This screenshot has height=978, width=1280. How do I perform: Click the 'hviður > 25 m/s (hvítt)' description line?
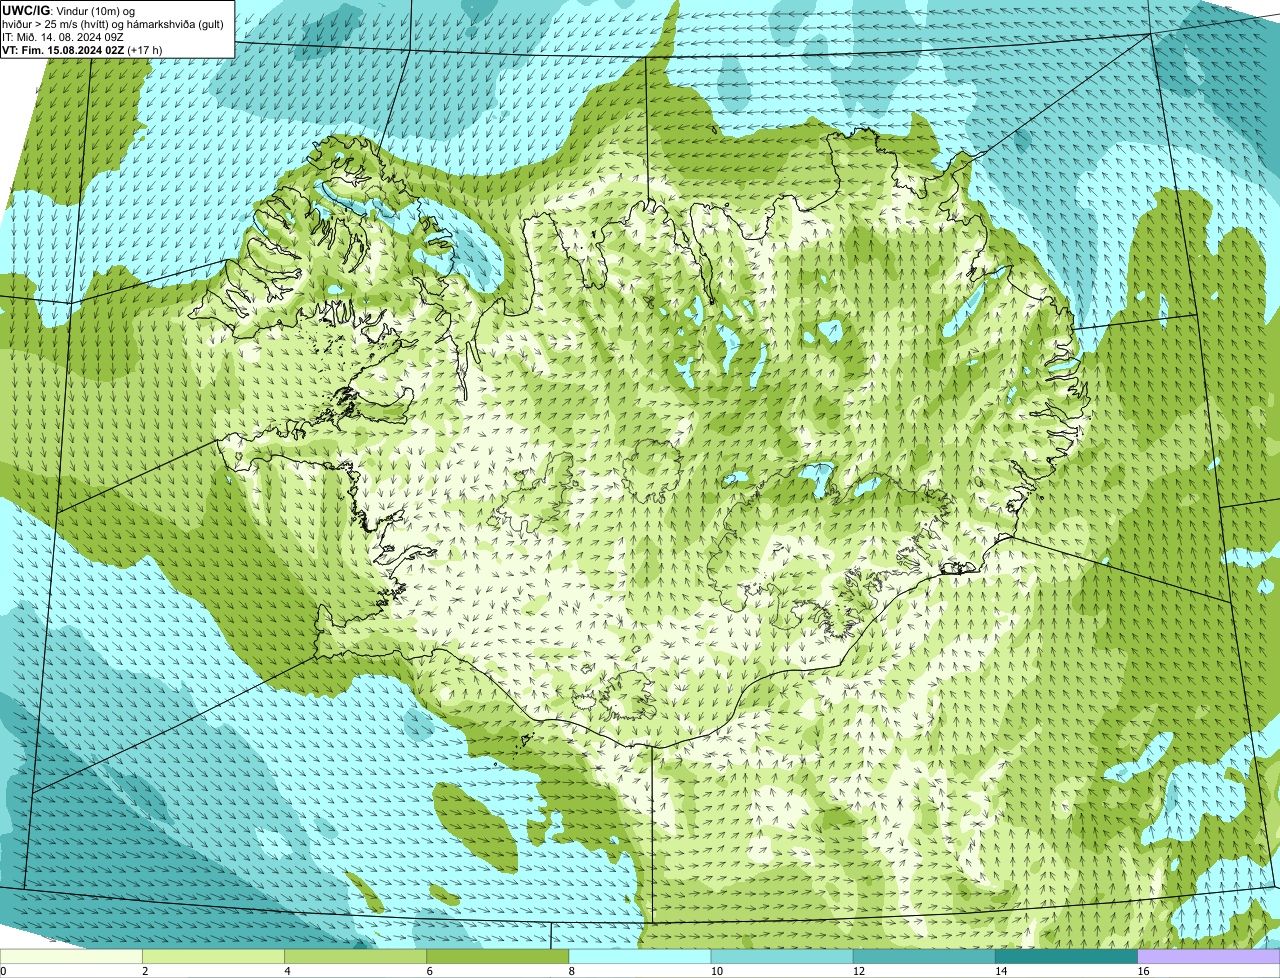pyautogui.click(x=114, y=23)
